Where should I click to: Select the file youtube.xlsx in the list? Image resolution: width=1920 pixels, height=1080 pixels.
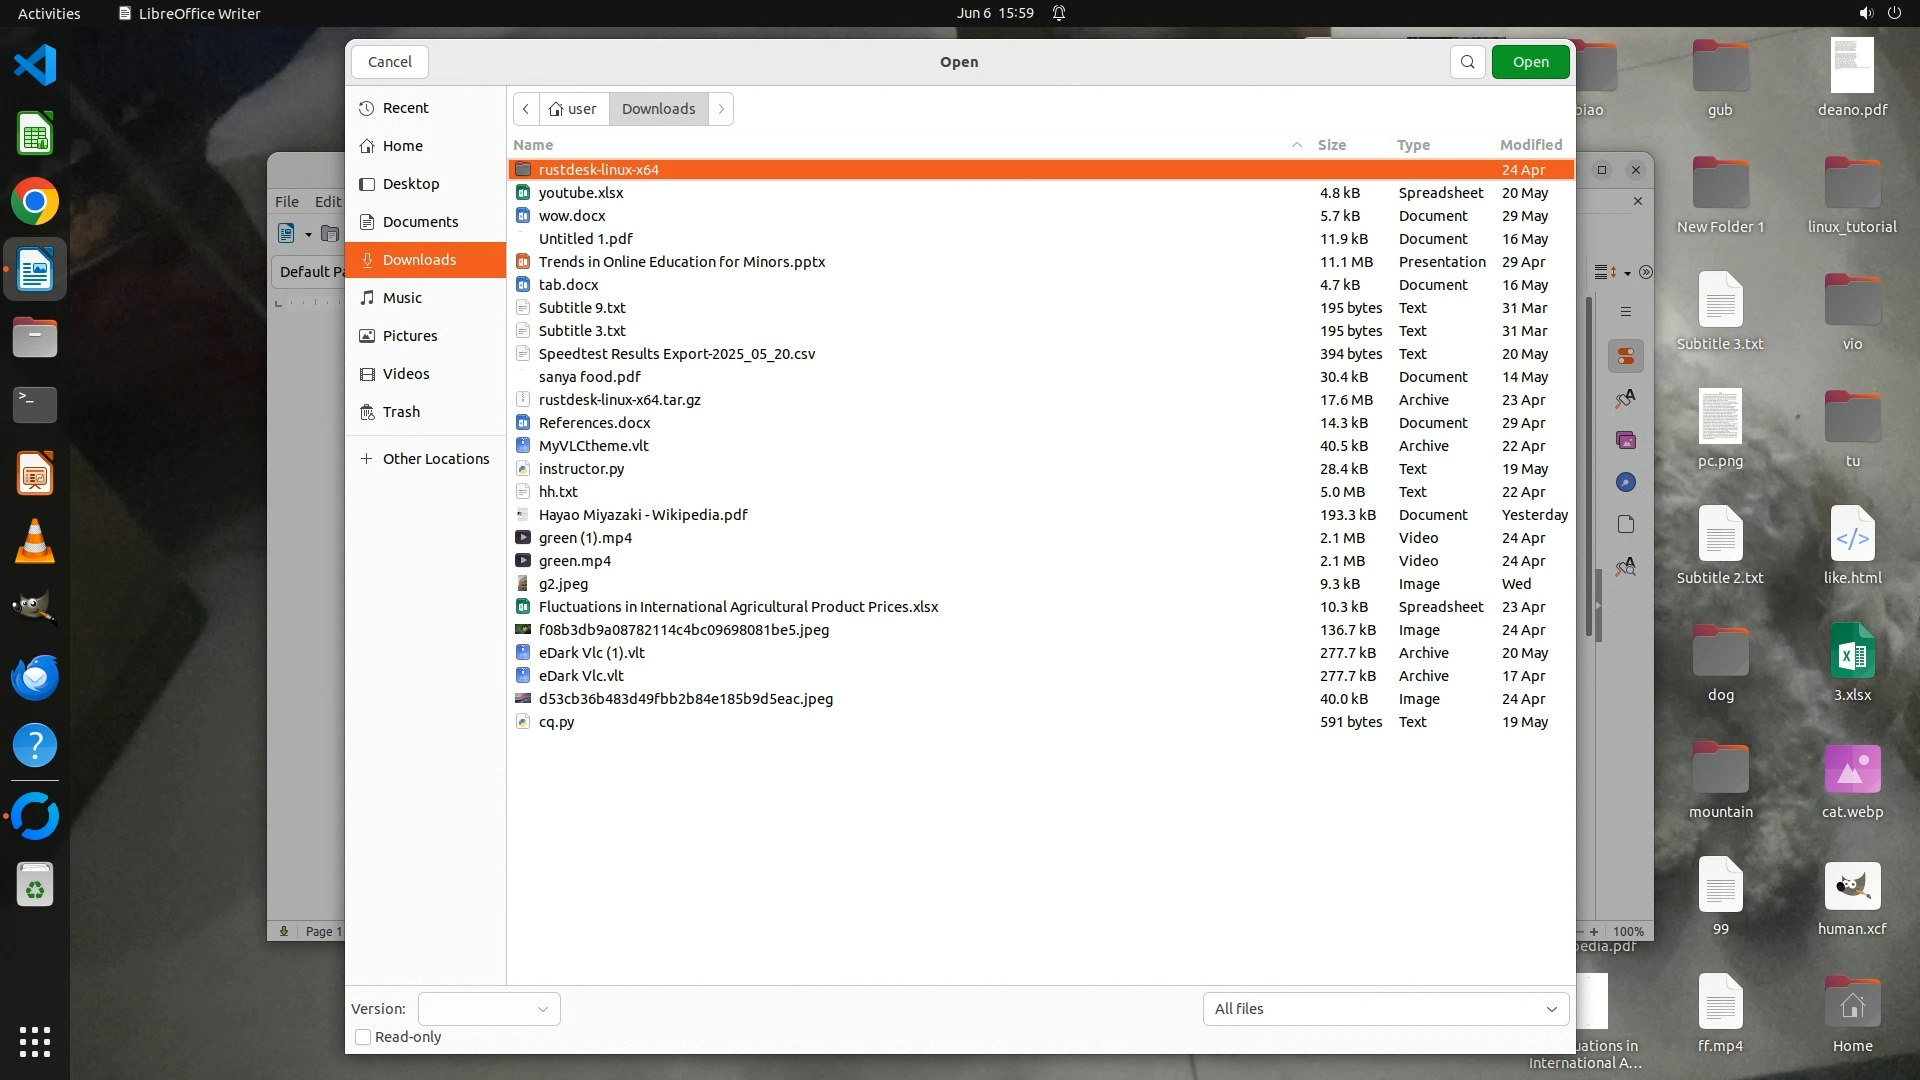click(x=581, y=193)
